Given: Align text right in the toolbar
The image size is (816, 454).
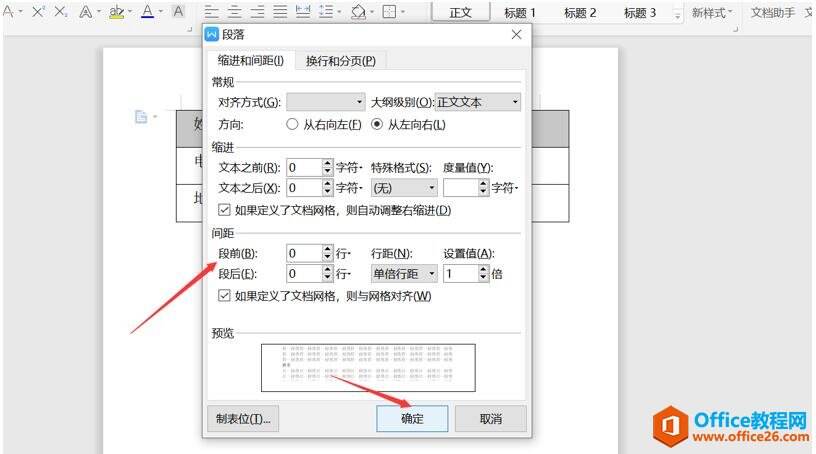Looking at the screenshot, I should [x=257, y=11].
